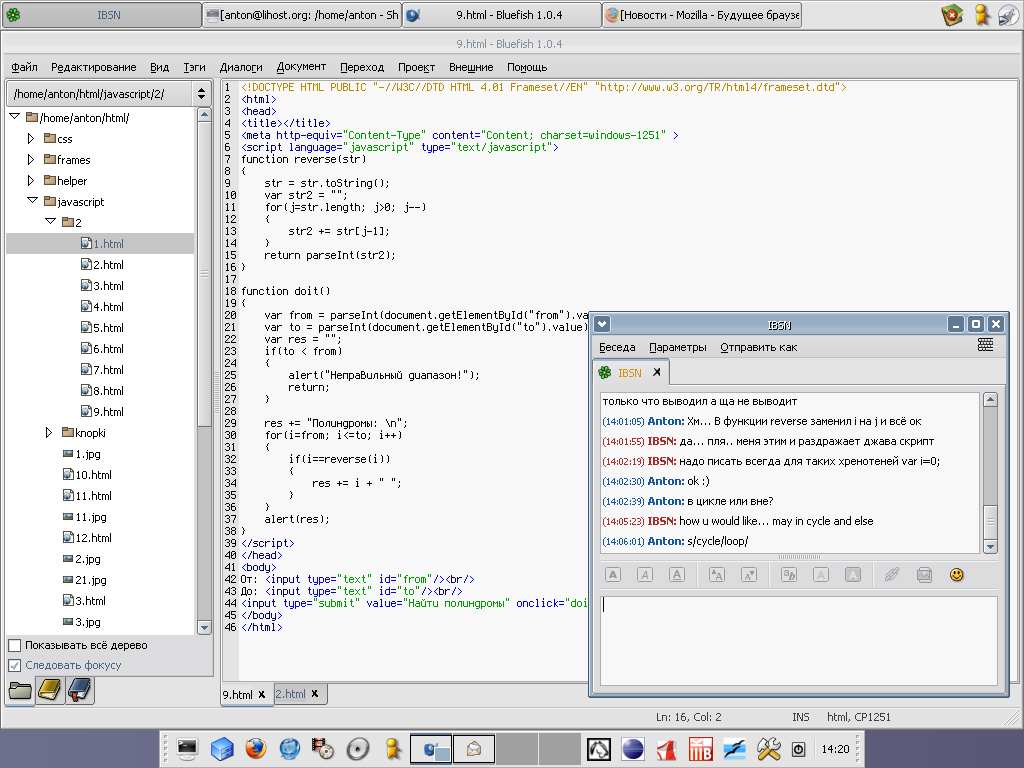1024x768 pixels.
Task: Switch to the 2.html document tab
Action: [291, 694]
